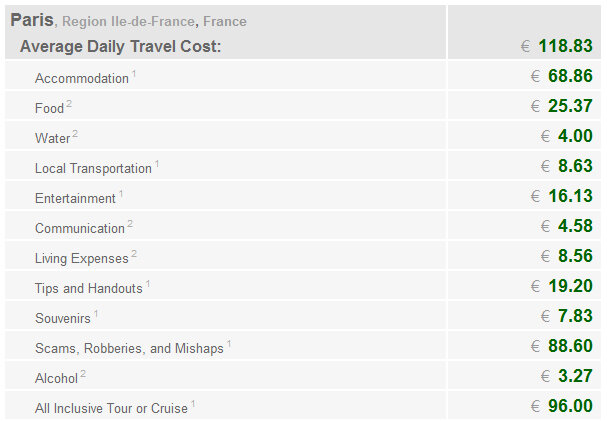Select the Accommodation cost category

tap(81, 78)
